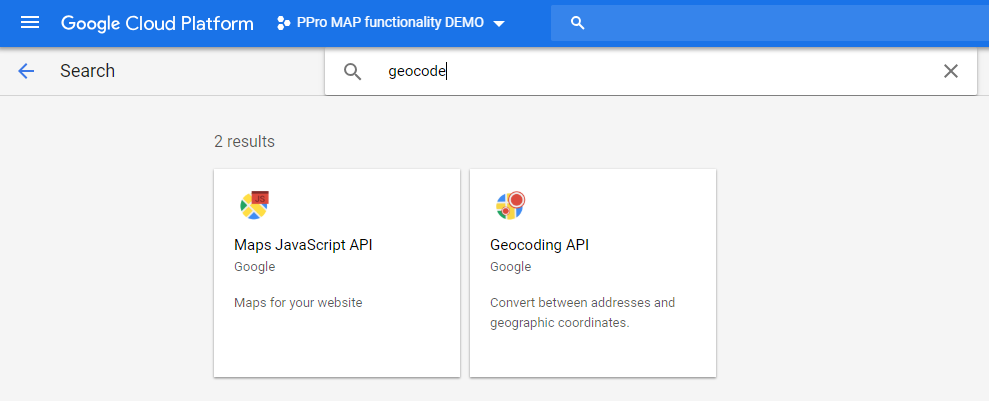
Task: Click the project hexagon dots icon
Action: [283, 23]
